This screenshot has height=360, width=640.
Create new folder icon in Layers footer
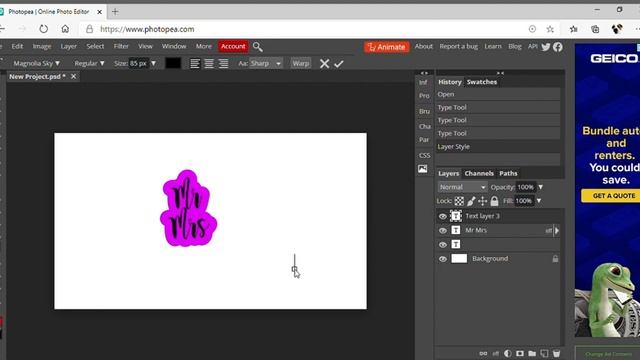coord(532,353)
